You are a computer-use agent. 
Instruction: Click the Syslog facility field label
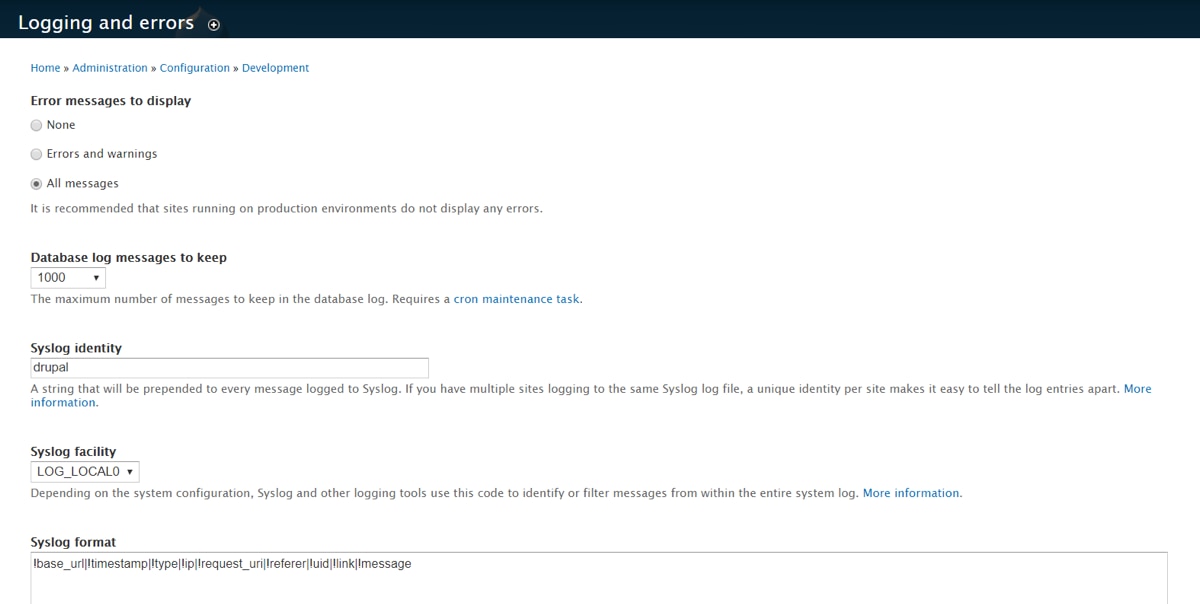click(73, 452)
